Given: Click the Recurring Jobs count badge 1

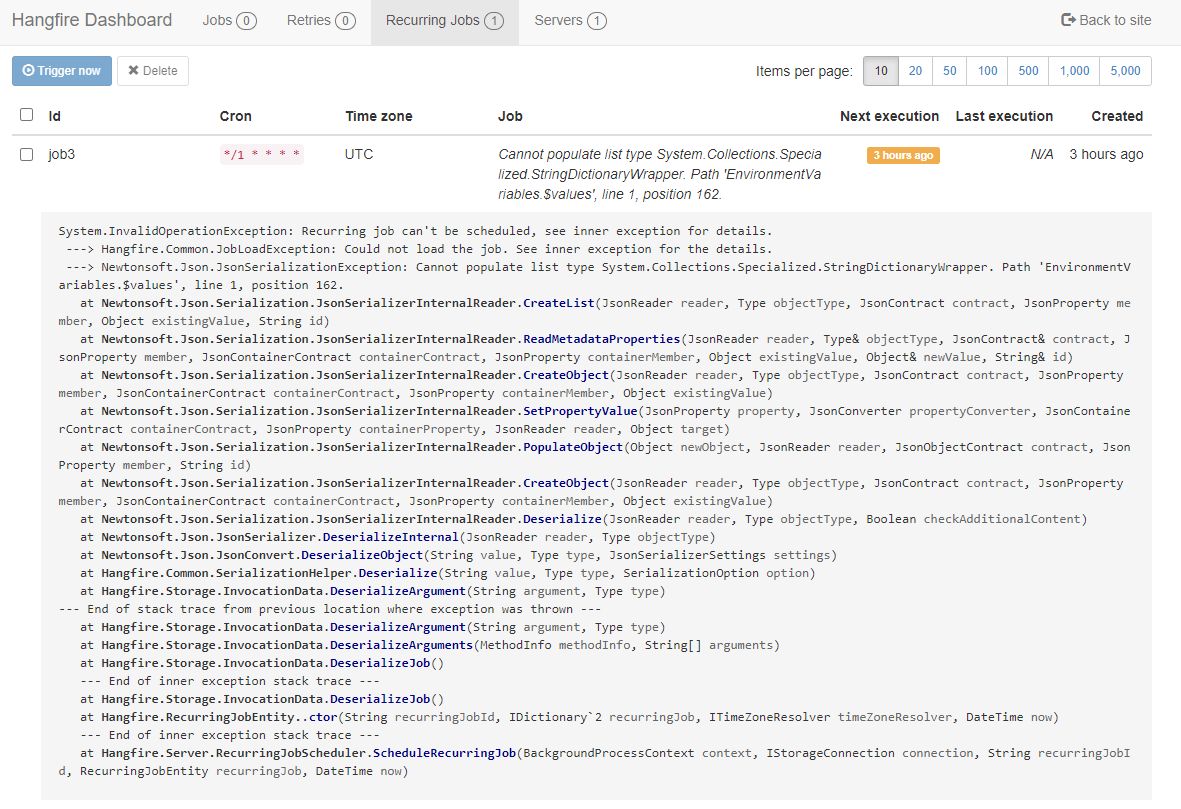Looking at the screenshot, I should tap(494, 21).
